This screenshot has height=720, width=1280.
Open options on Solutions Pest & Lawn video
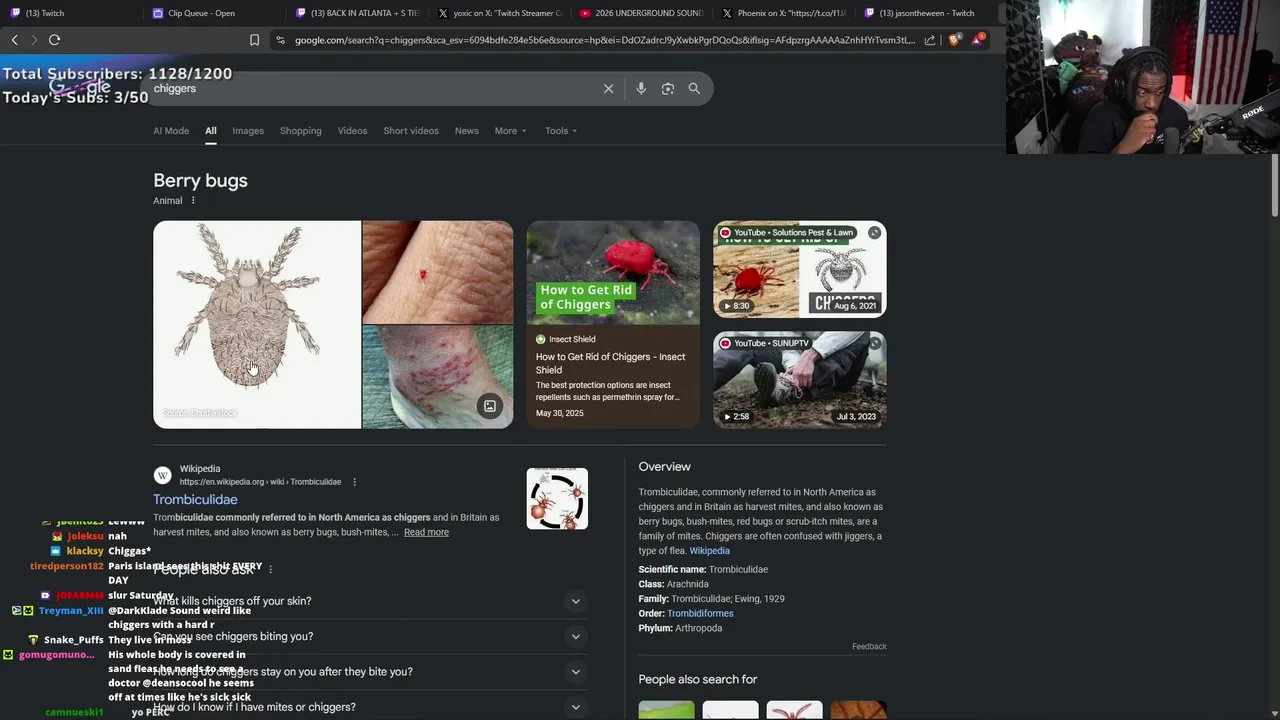pos(875,233)
